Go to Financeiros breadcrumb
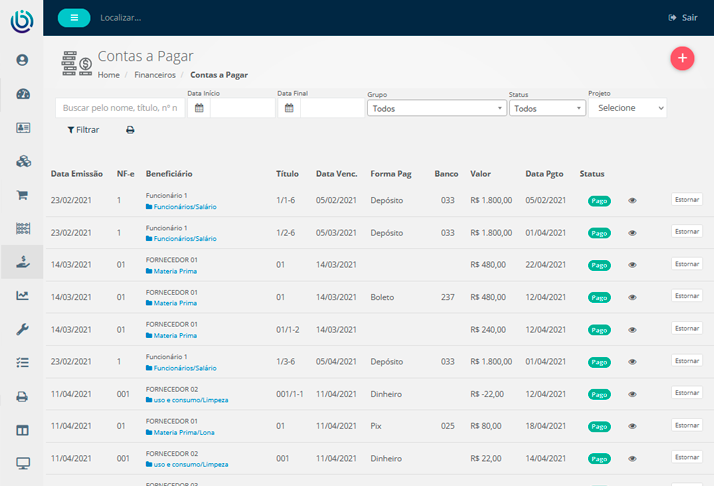Screen dimensions: 714x486 pos(155,75)
